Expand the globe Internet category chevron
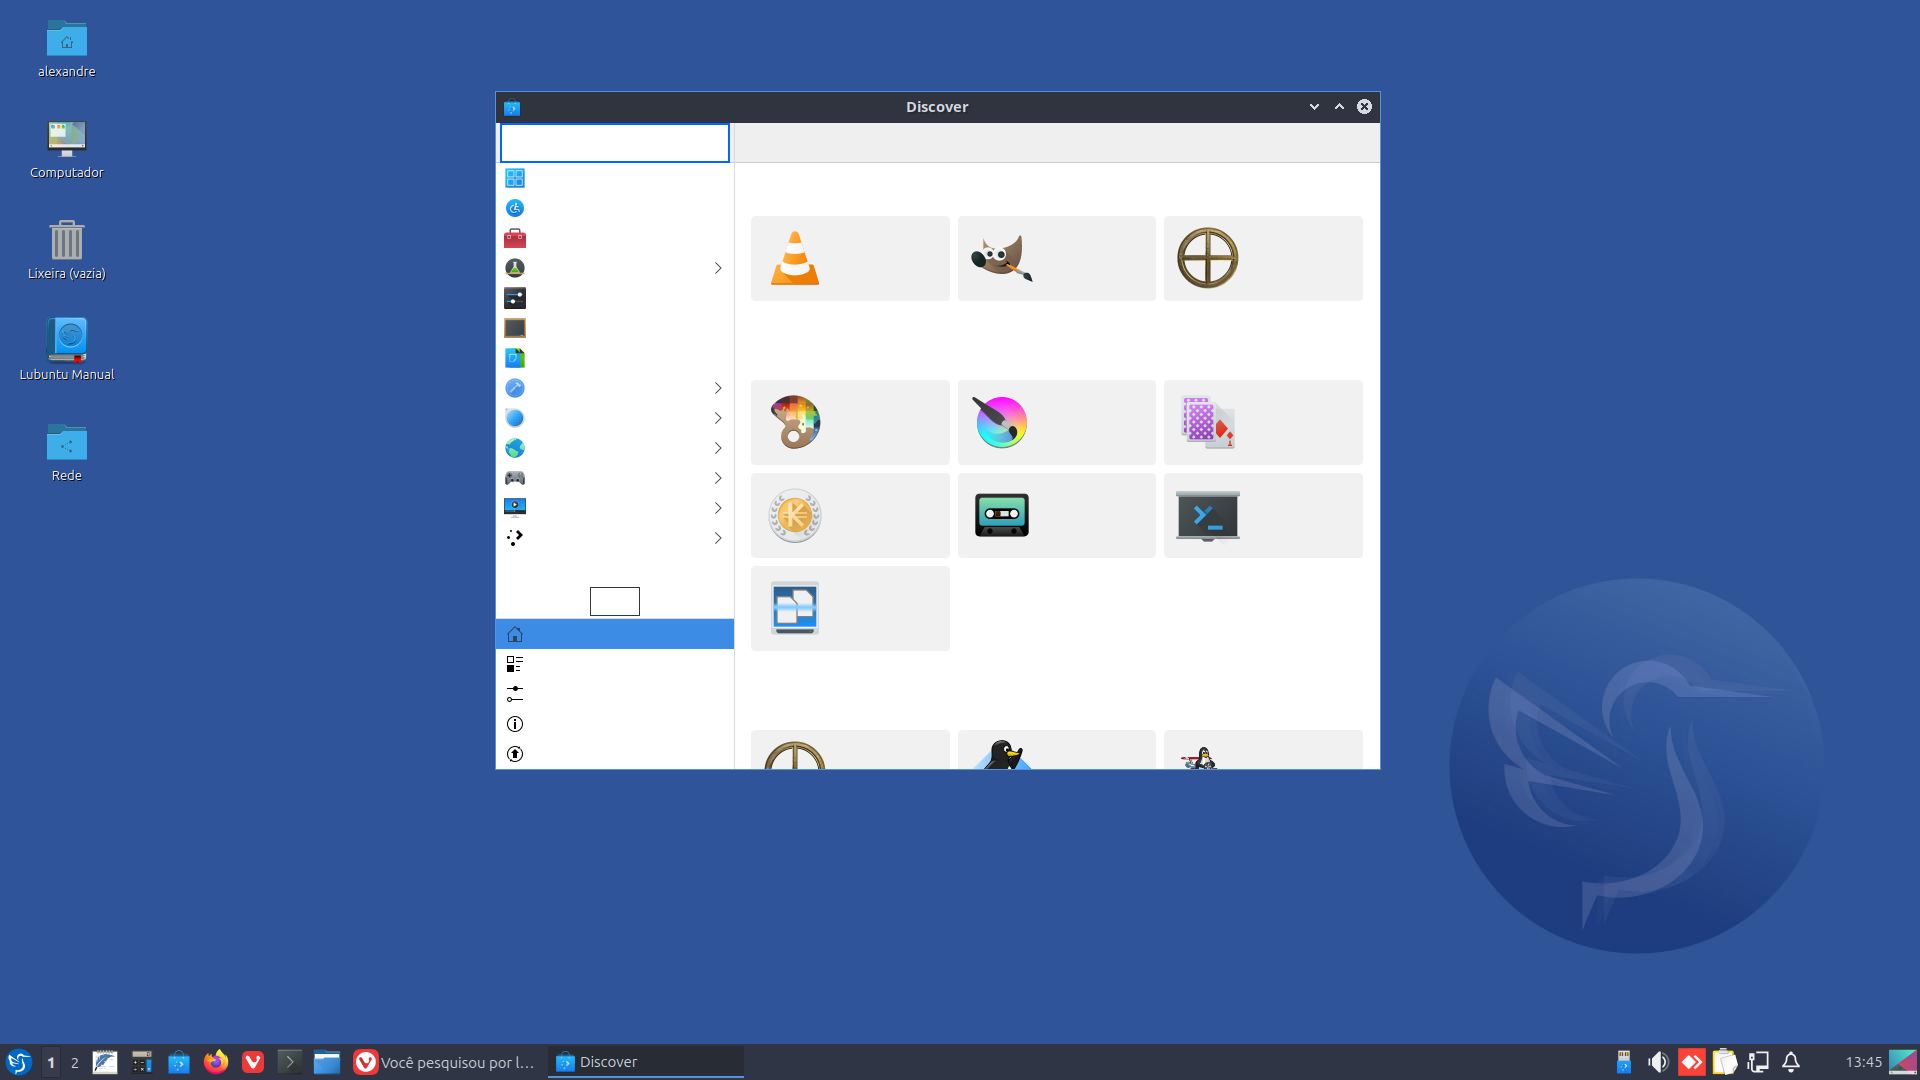This screenshot has width=1920, height=1080. [x=717, y=448]
